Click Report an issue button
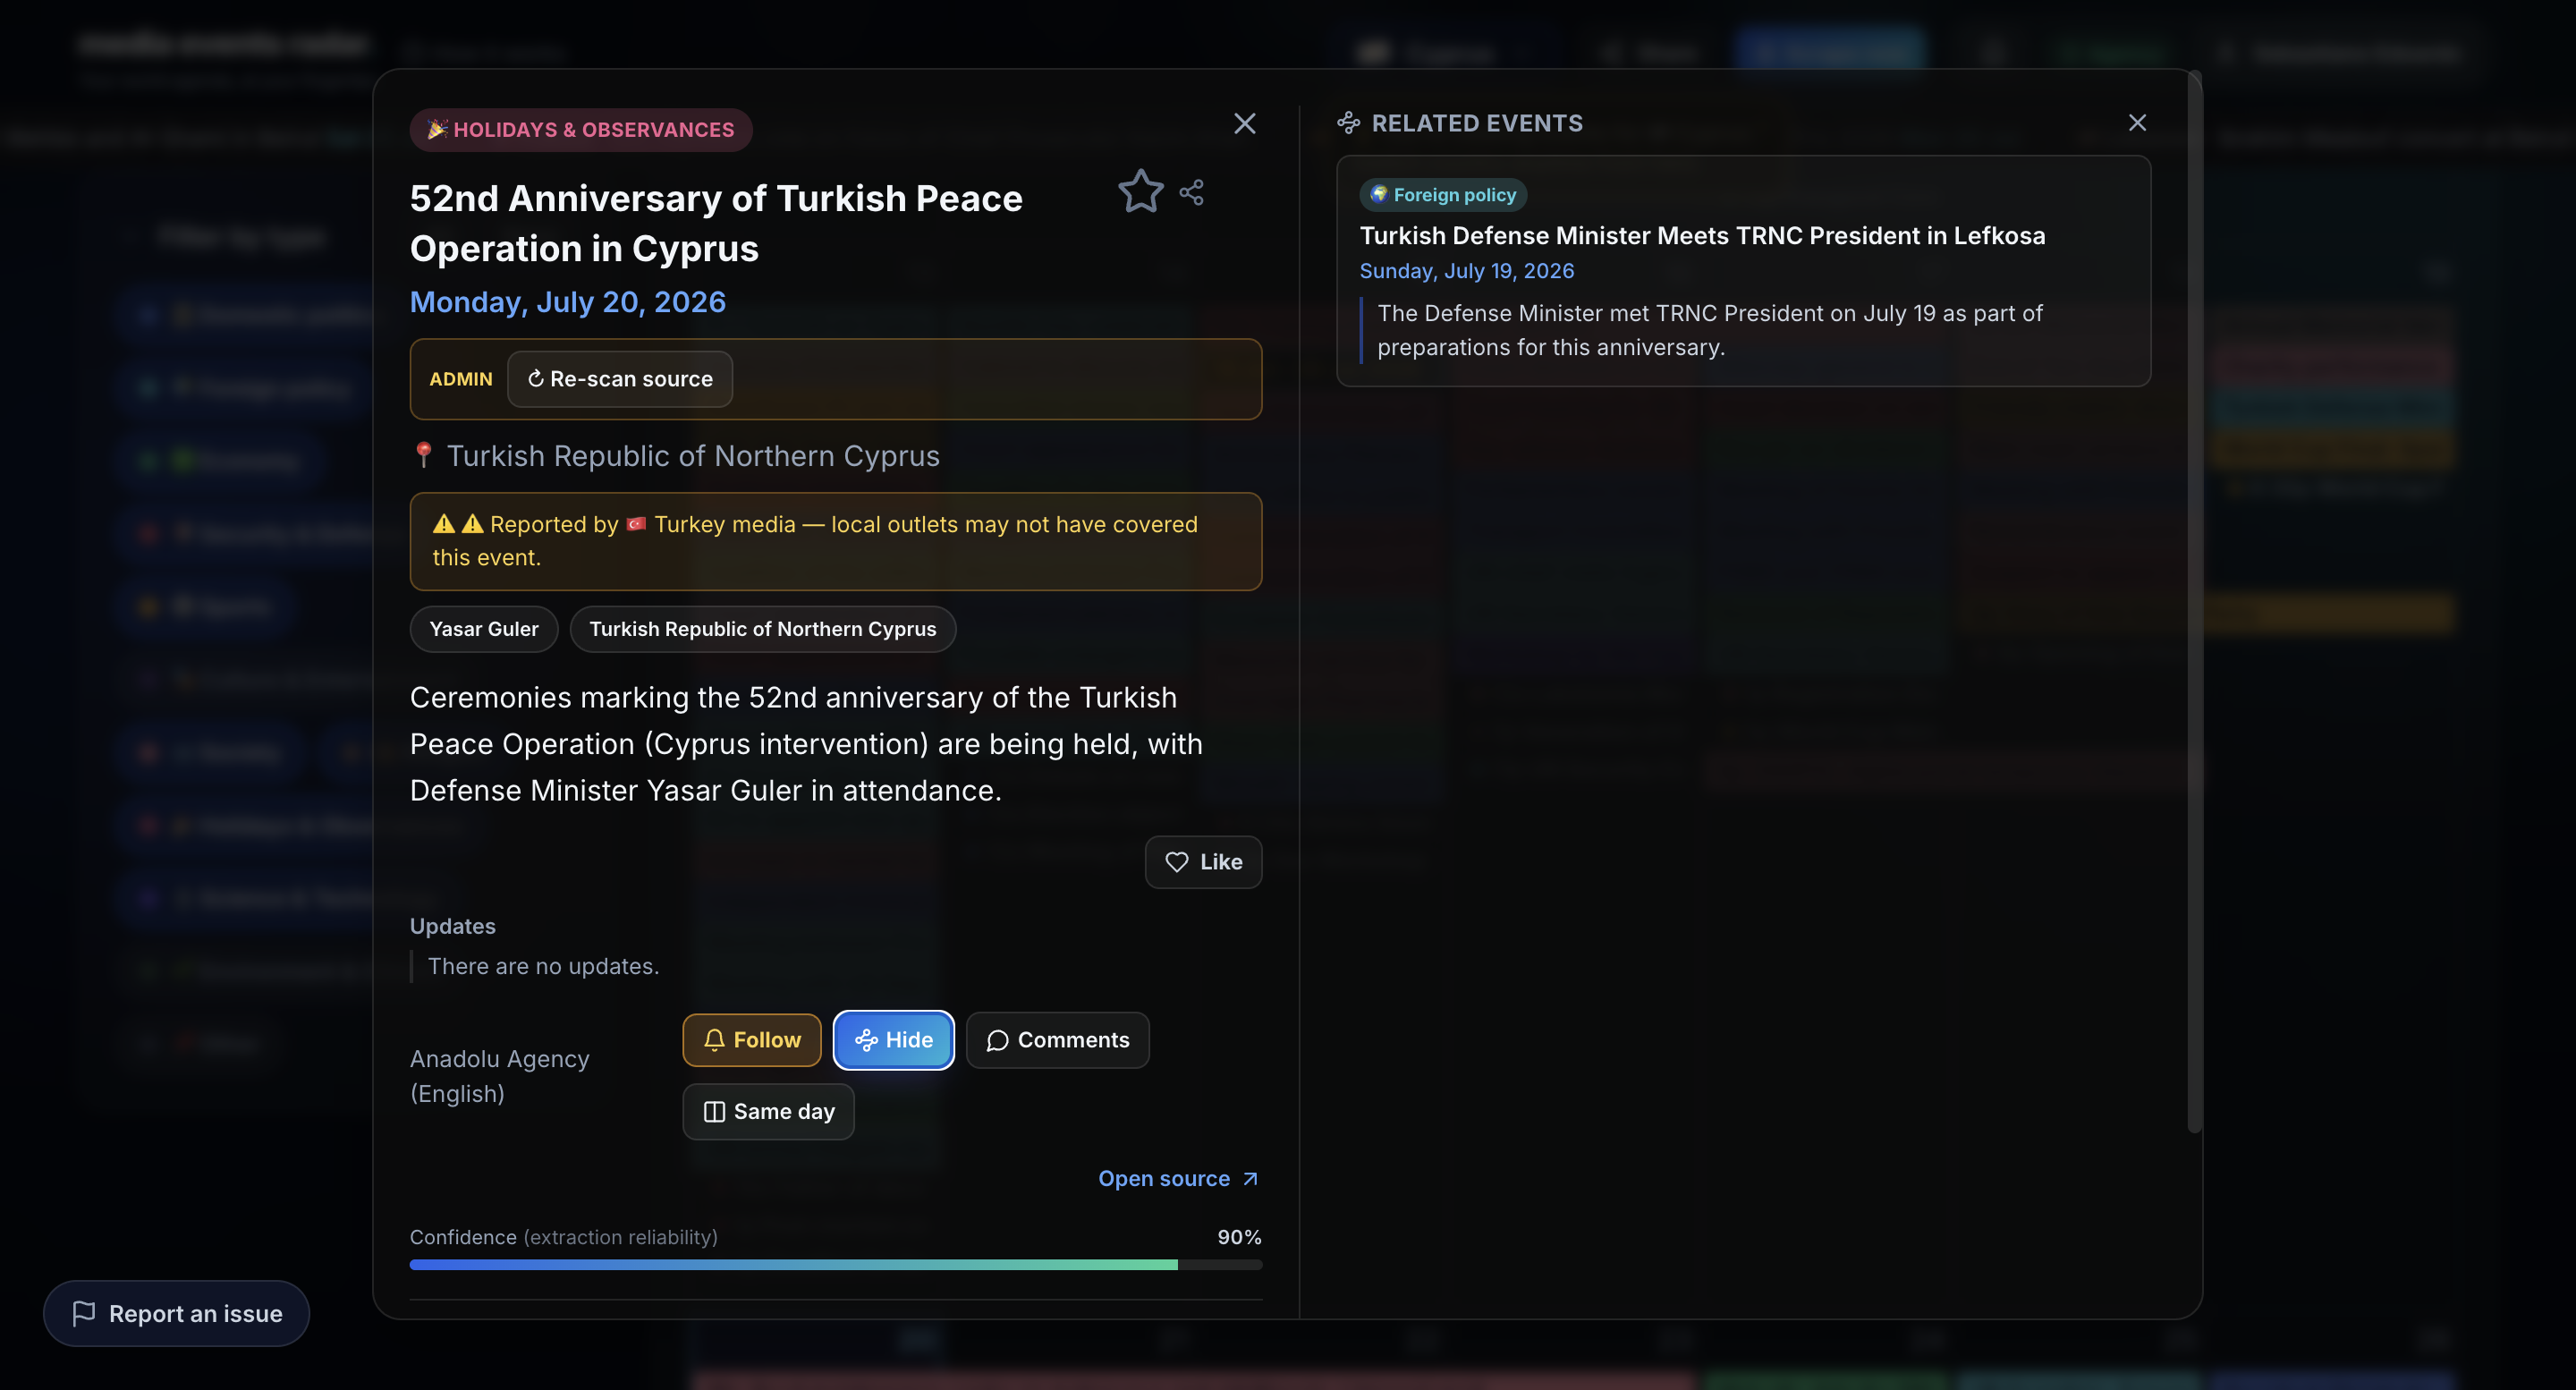 [x=176, y=1313]
